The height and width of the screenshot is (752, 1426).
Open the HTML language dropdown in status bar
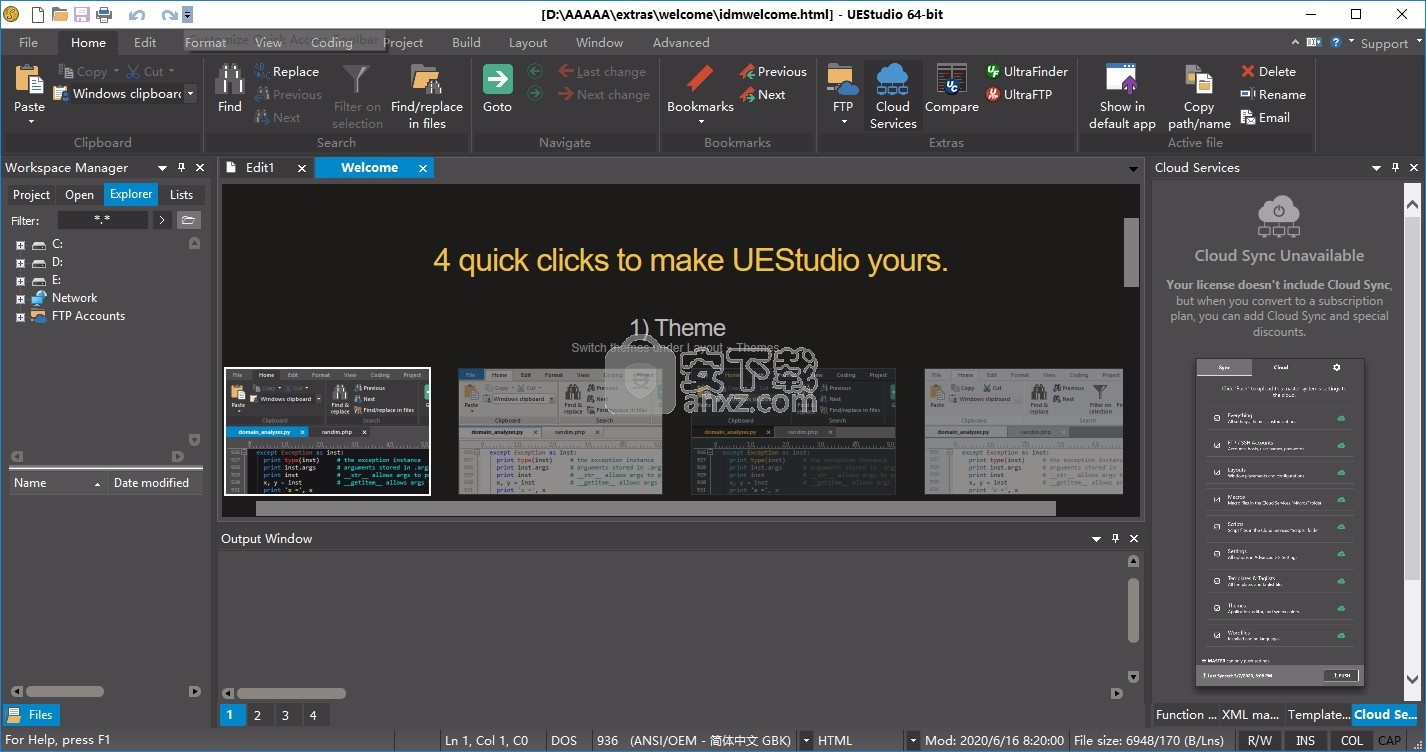[913, 741]
